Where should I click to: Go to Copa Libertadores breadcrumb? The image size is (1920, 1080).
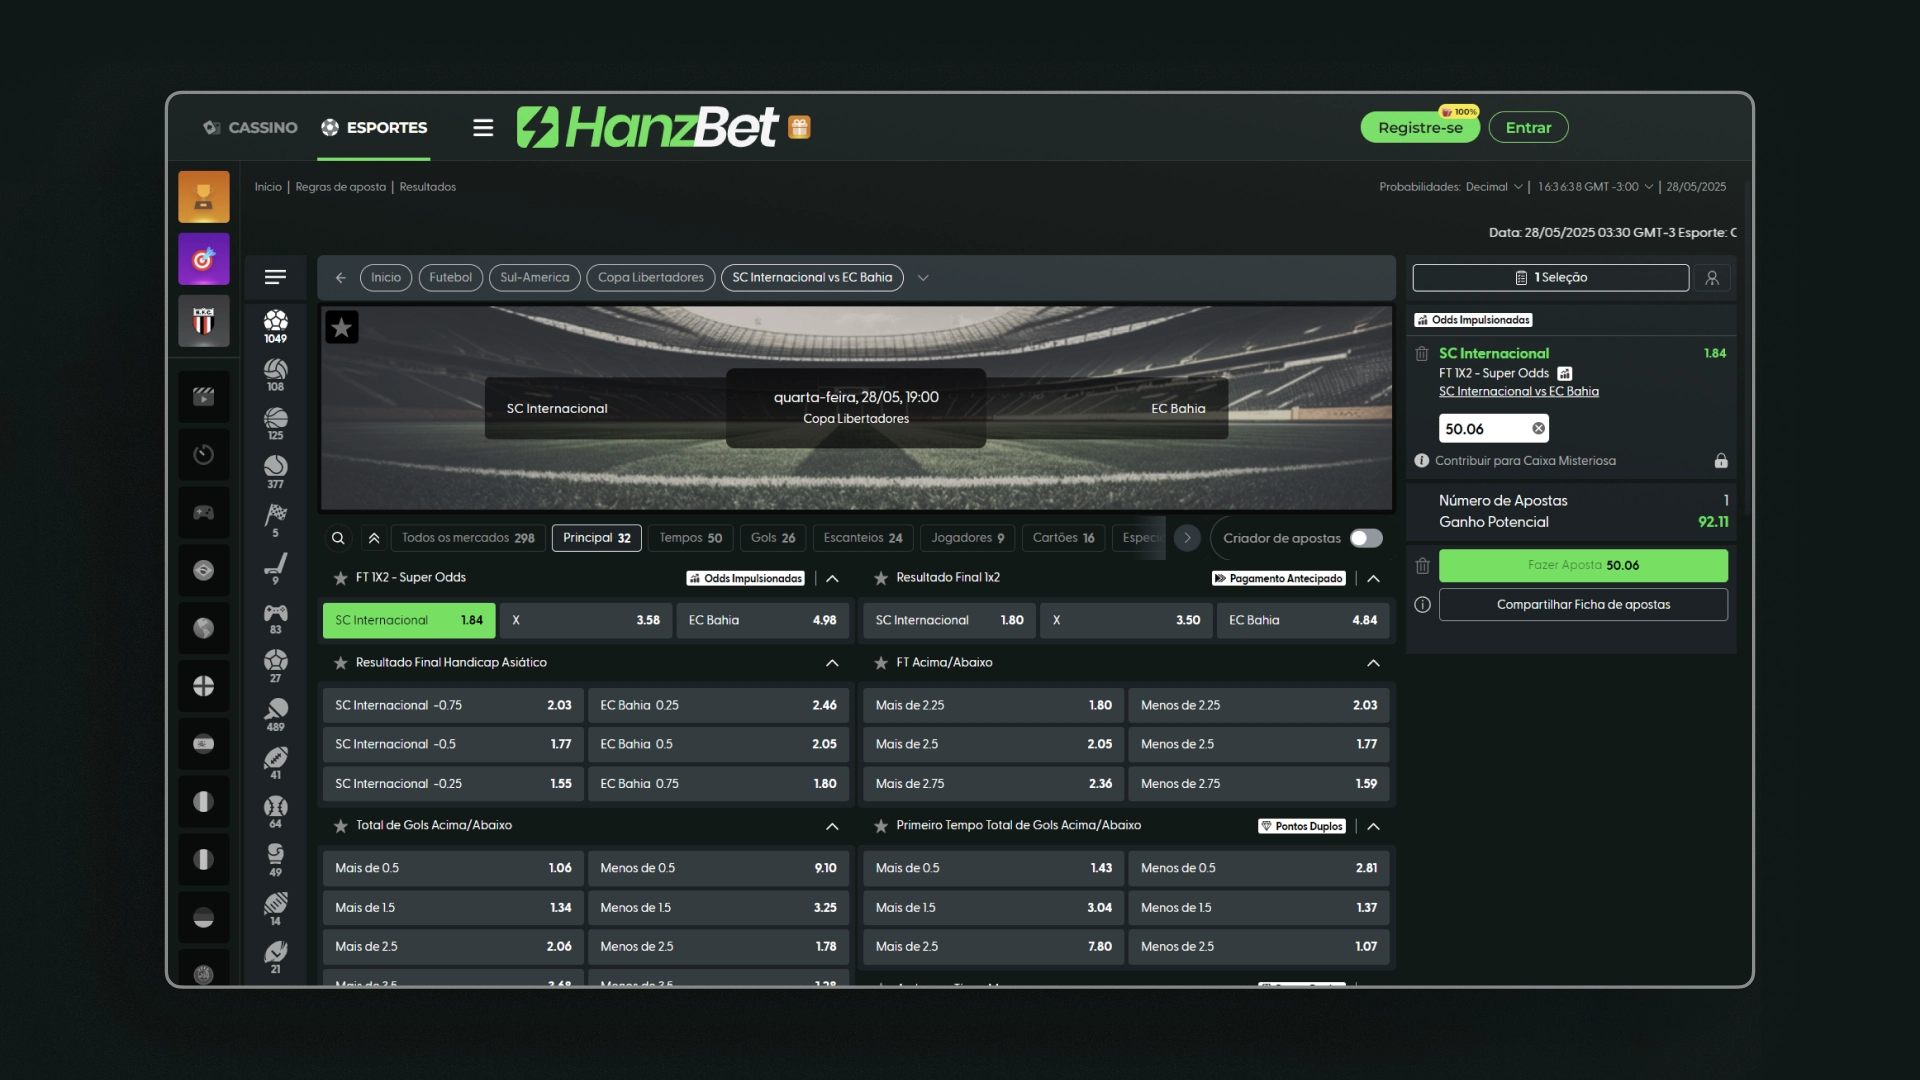pyautogui.click(x=651, y=278)
